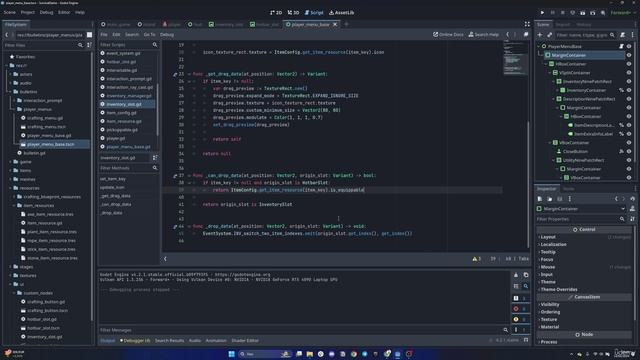Image resolution: width=640 pixels, height=360 pixels.
Task: Clear the output log with the trash icon
Action: [x=516, y=275]
